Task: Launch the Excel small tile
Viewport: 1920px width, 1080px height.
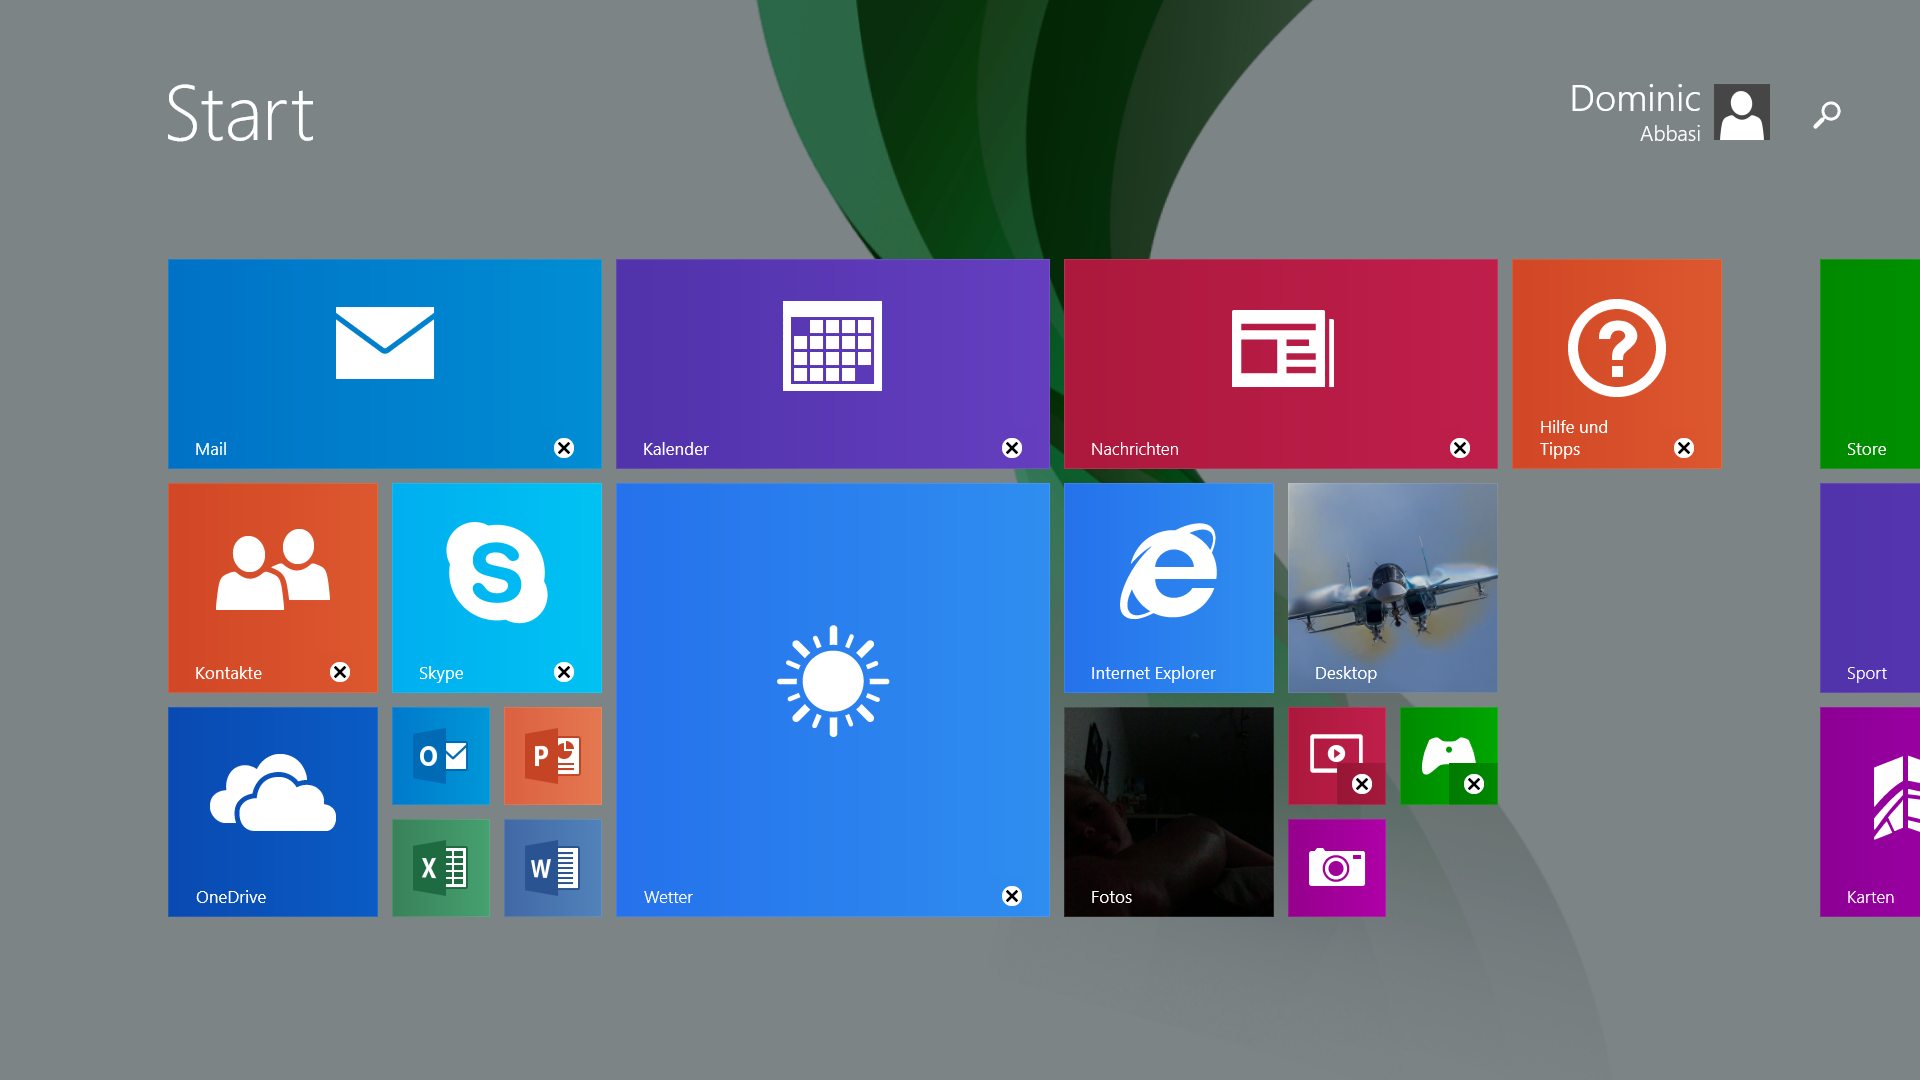Action: (441, 868)
